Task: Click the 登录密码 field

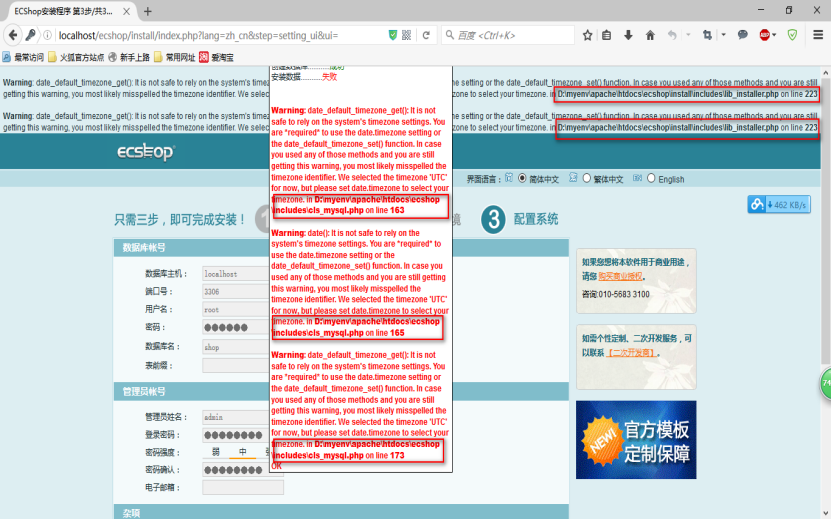Action: 236,435
